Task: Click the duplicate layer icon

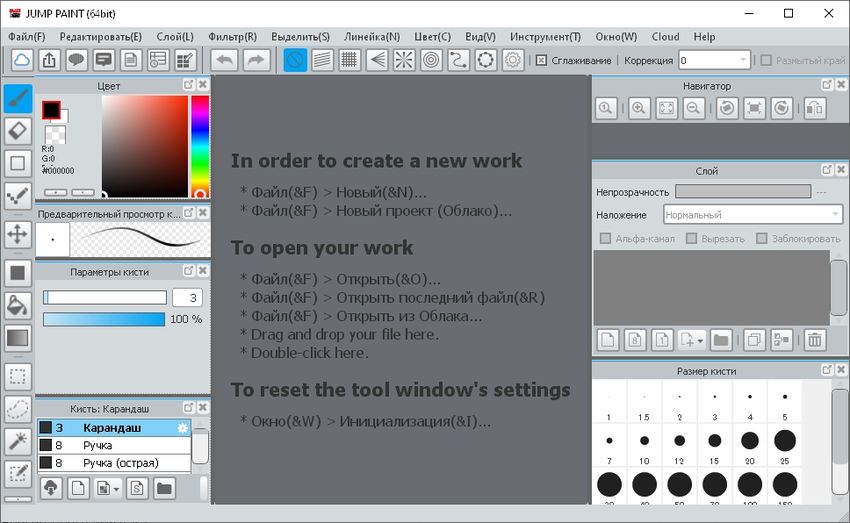Action: click(x=754, y=340)
